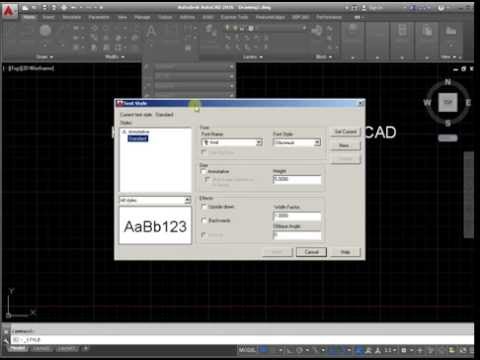Toggle grid display icon in status bar
The width and height of the screenshot is (480, 360).
[264, 350]
